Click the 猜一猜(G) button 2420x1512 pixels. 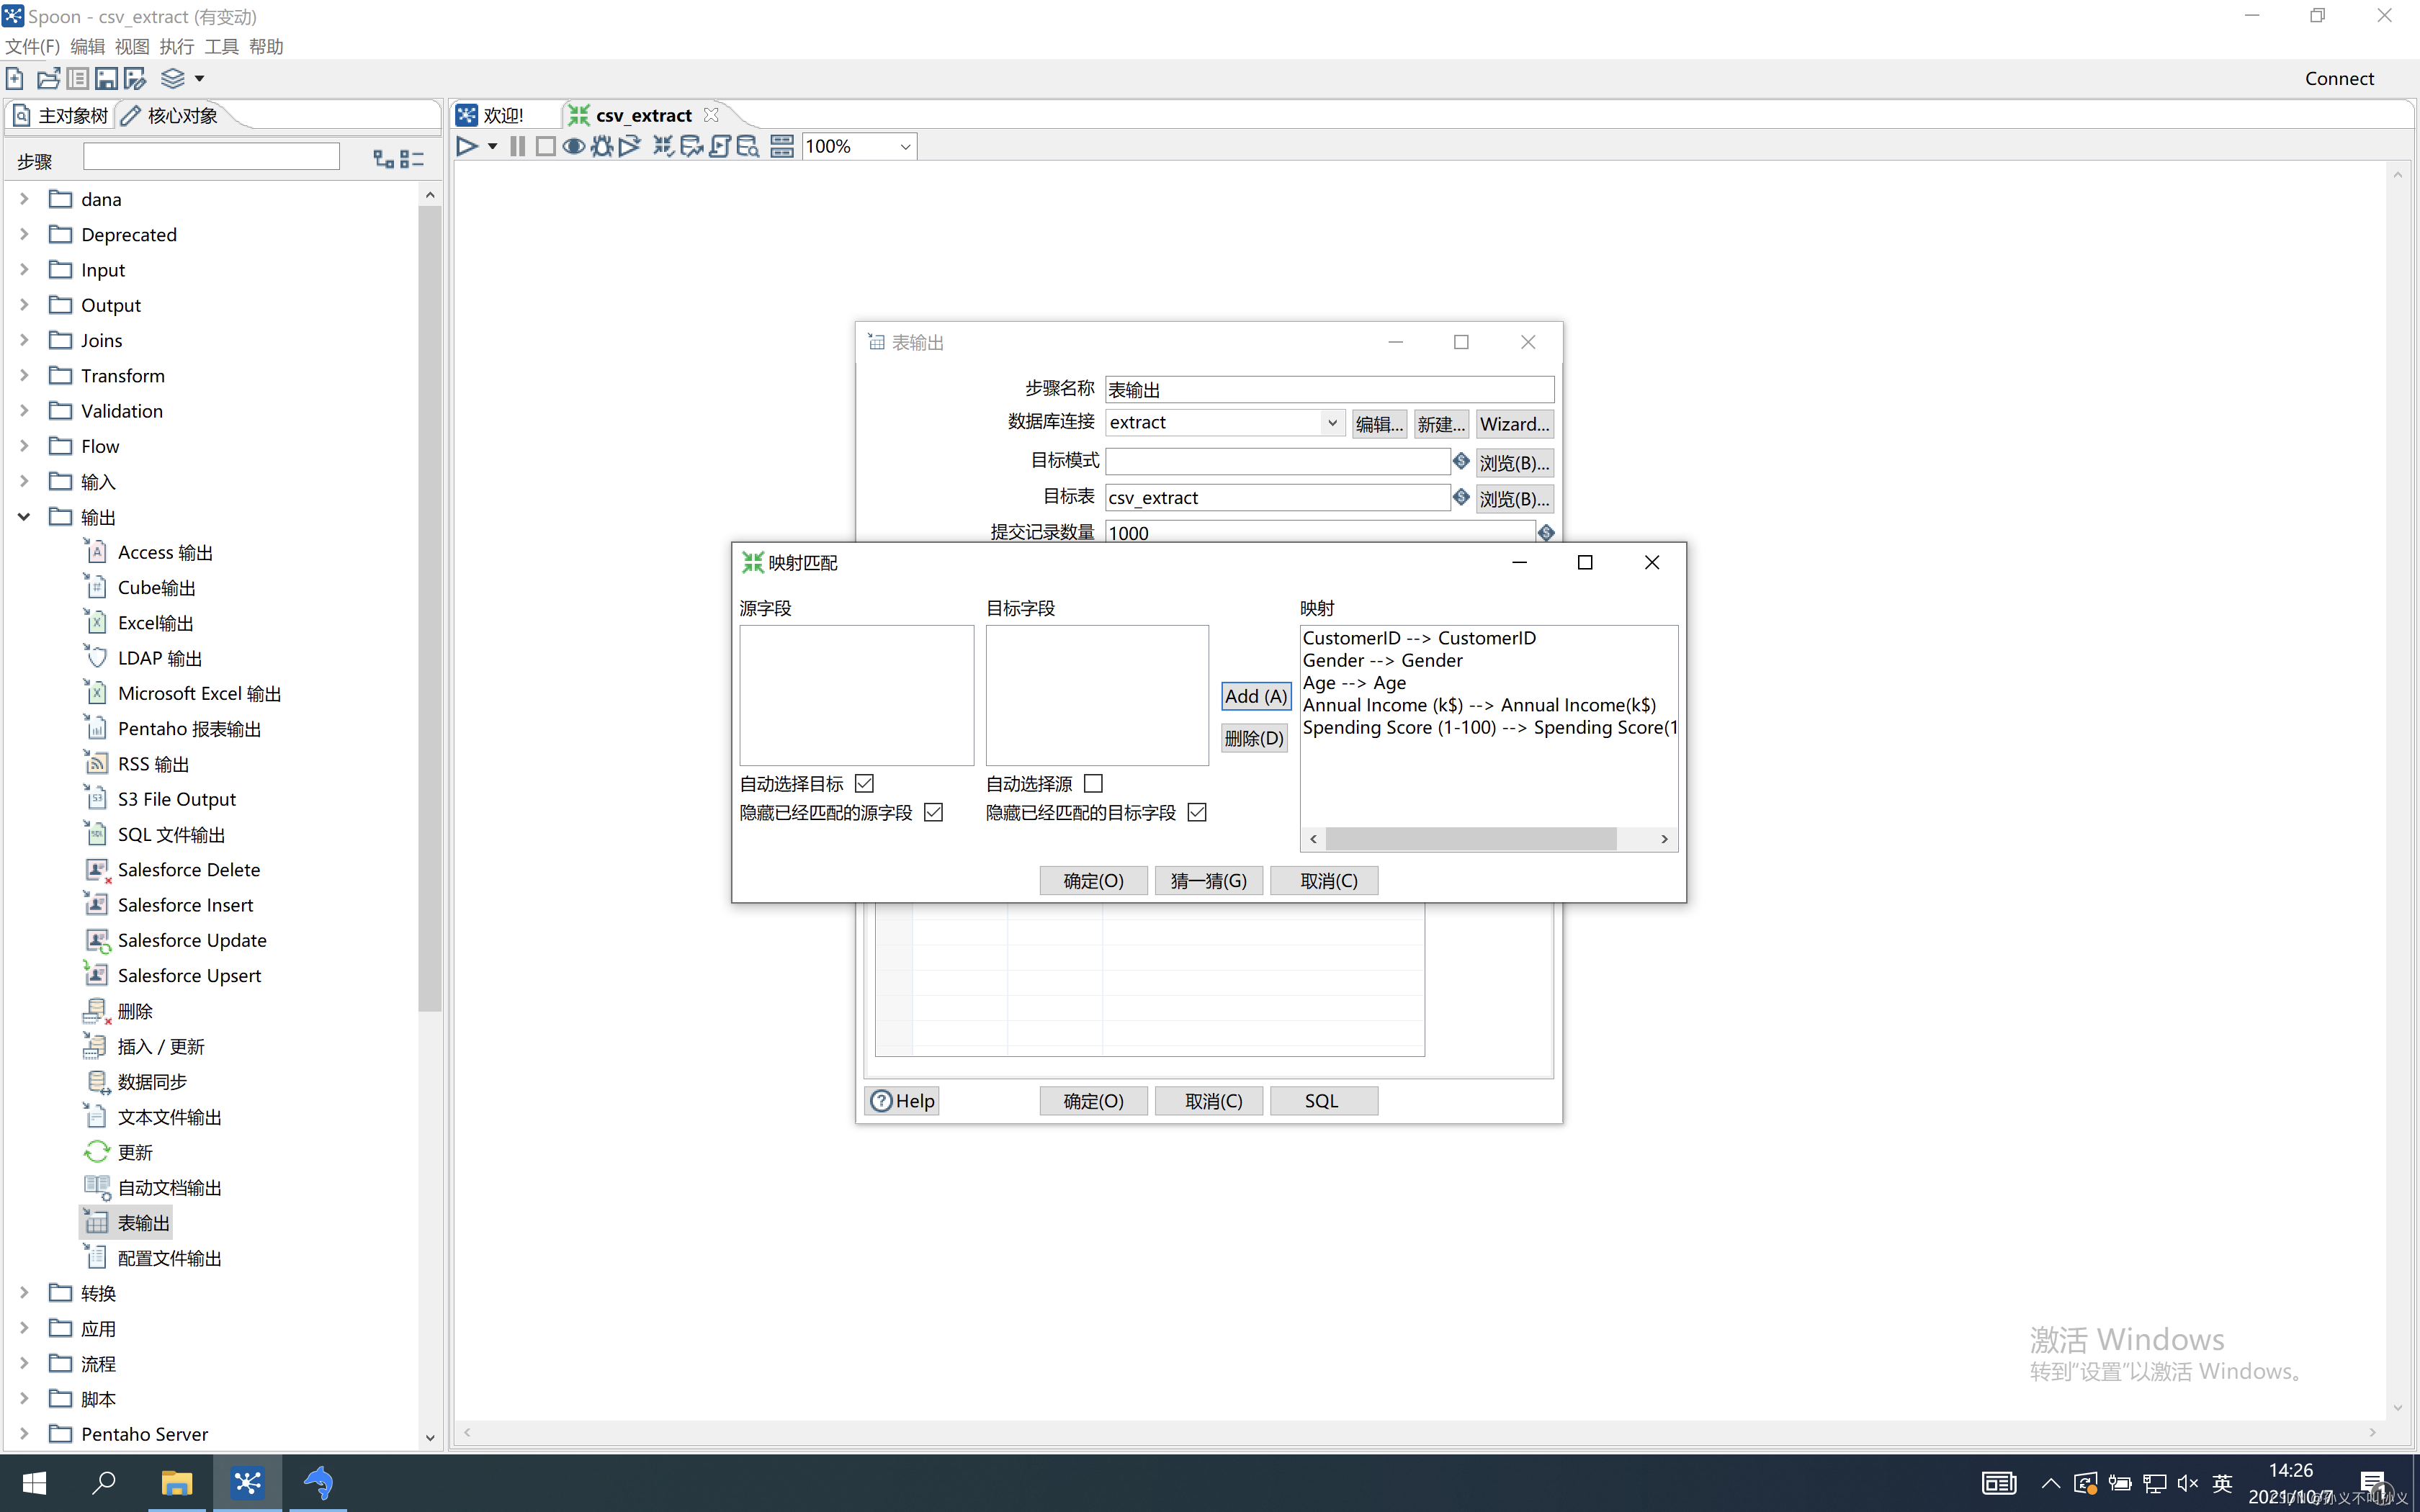click(x=1208, y=880)
